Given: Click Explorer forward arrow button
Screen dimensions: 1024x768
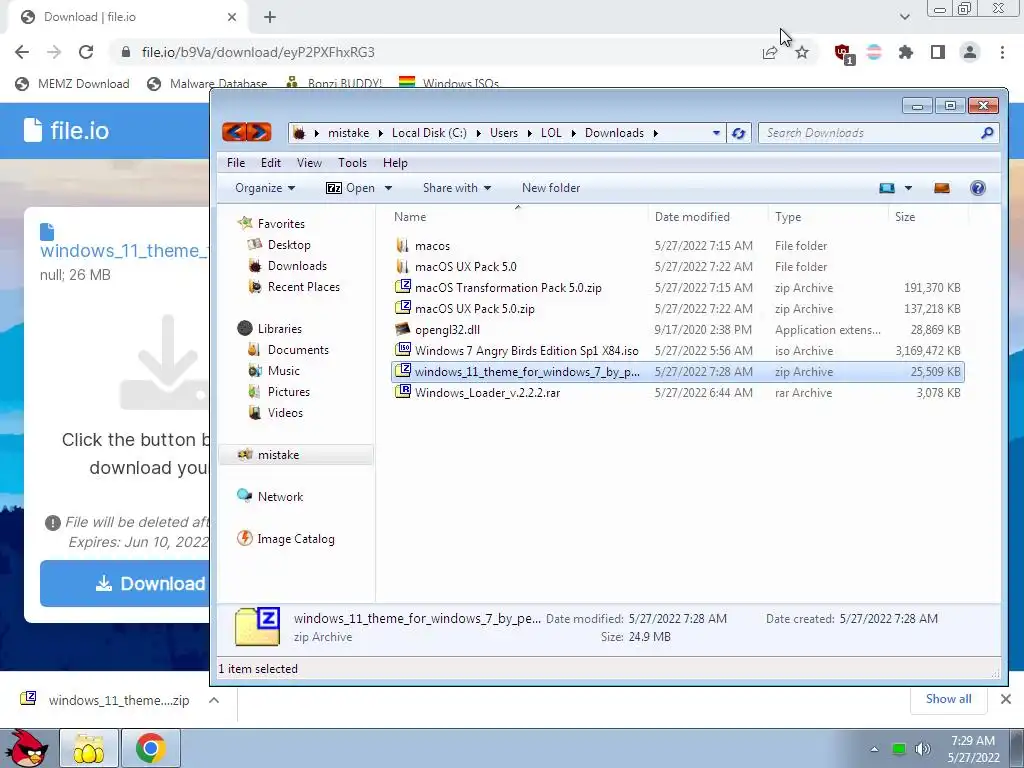Looking at the screenshot, I should coord(259,133).
